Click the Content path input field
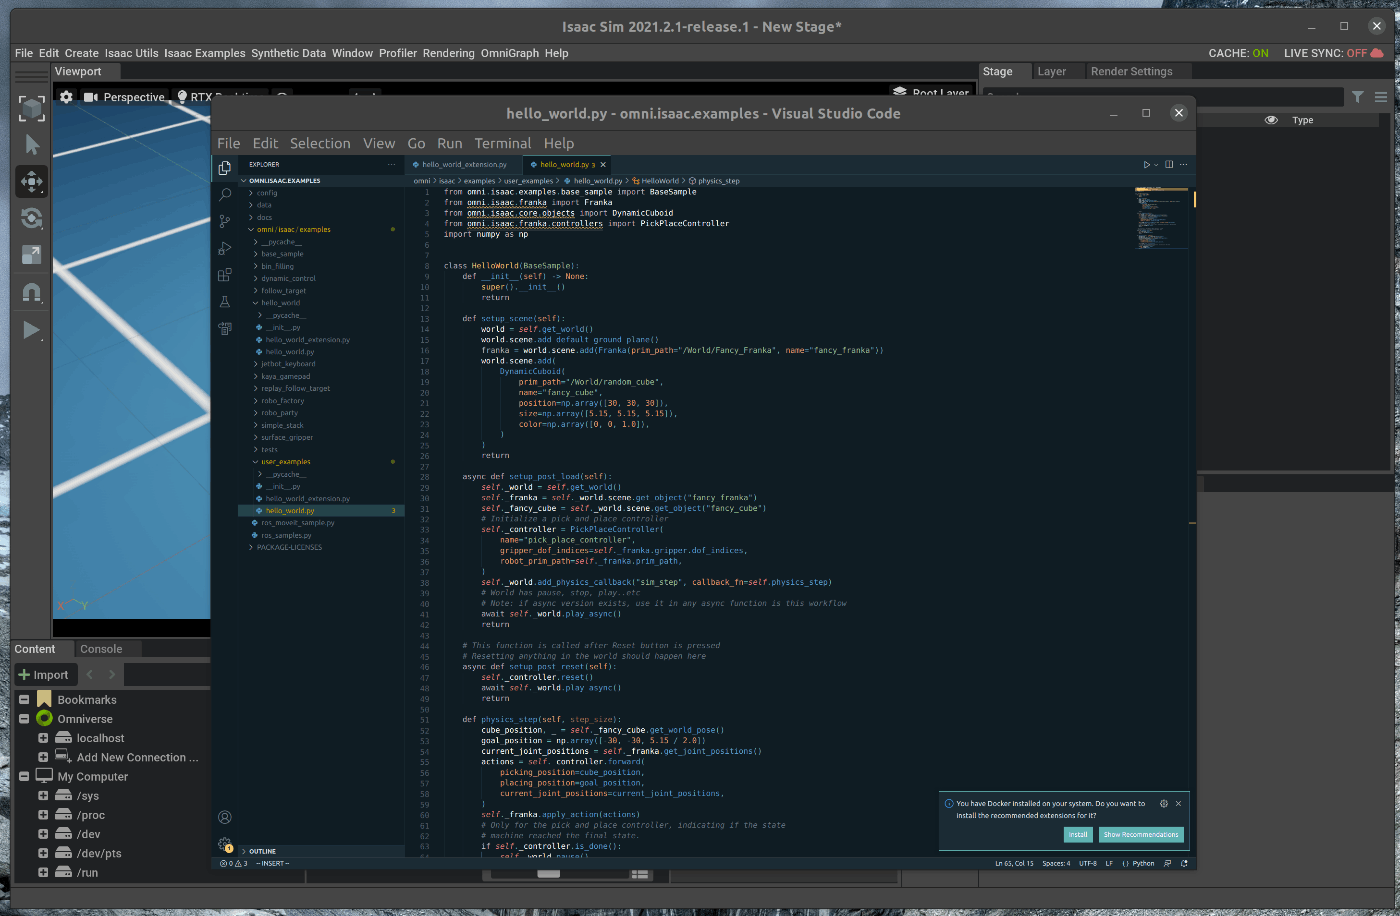The image size is (1400, 916). [x=167, y=675]
